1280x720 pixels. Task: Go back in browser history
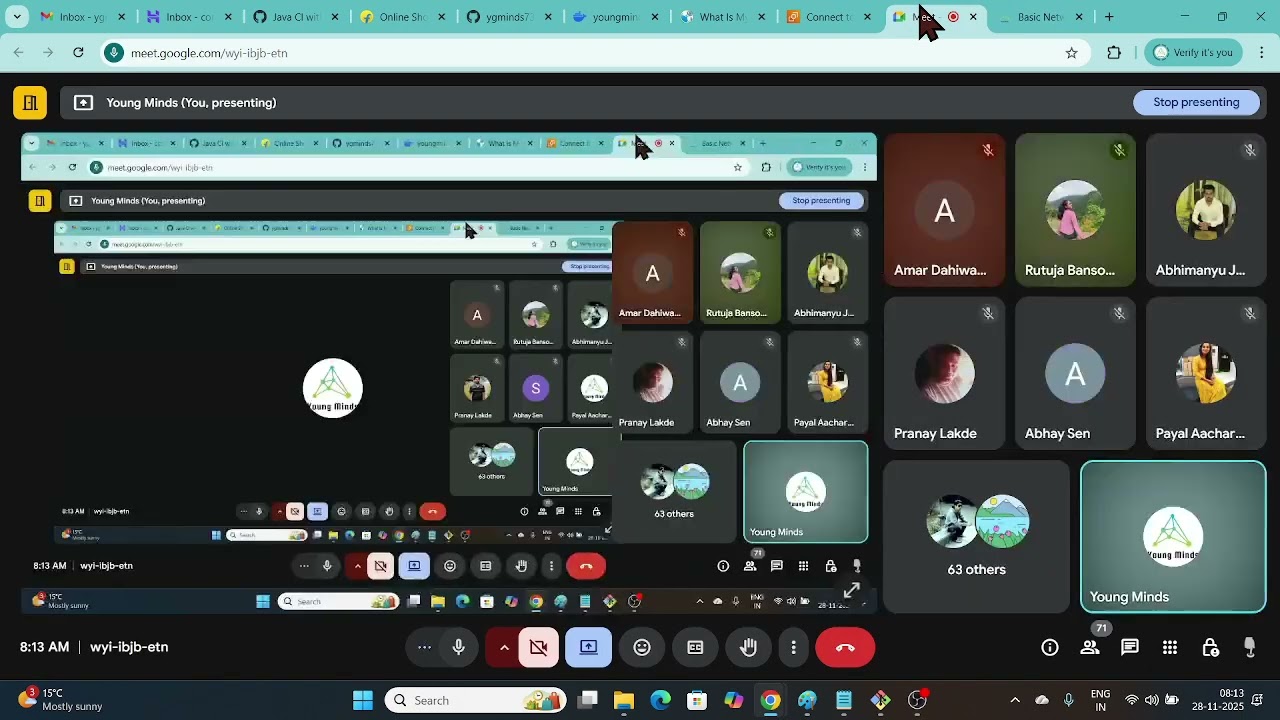point(19,52)
